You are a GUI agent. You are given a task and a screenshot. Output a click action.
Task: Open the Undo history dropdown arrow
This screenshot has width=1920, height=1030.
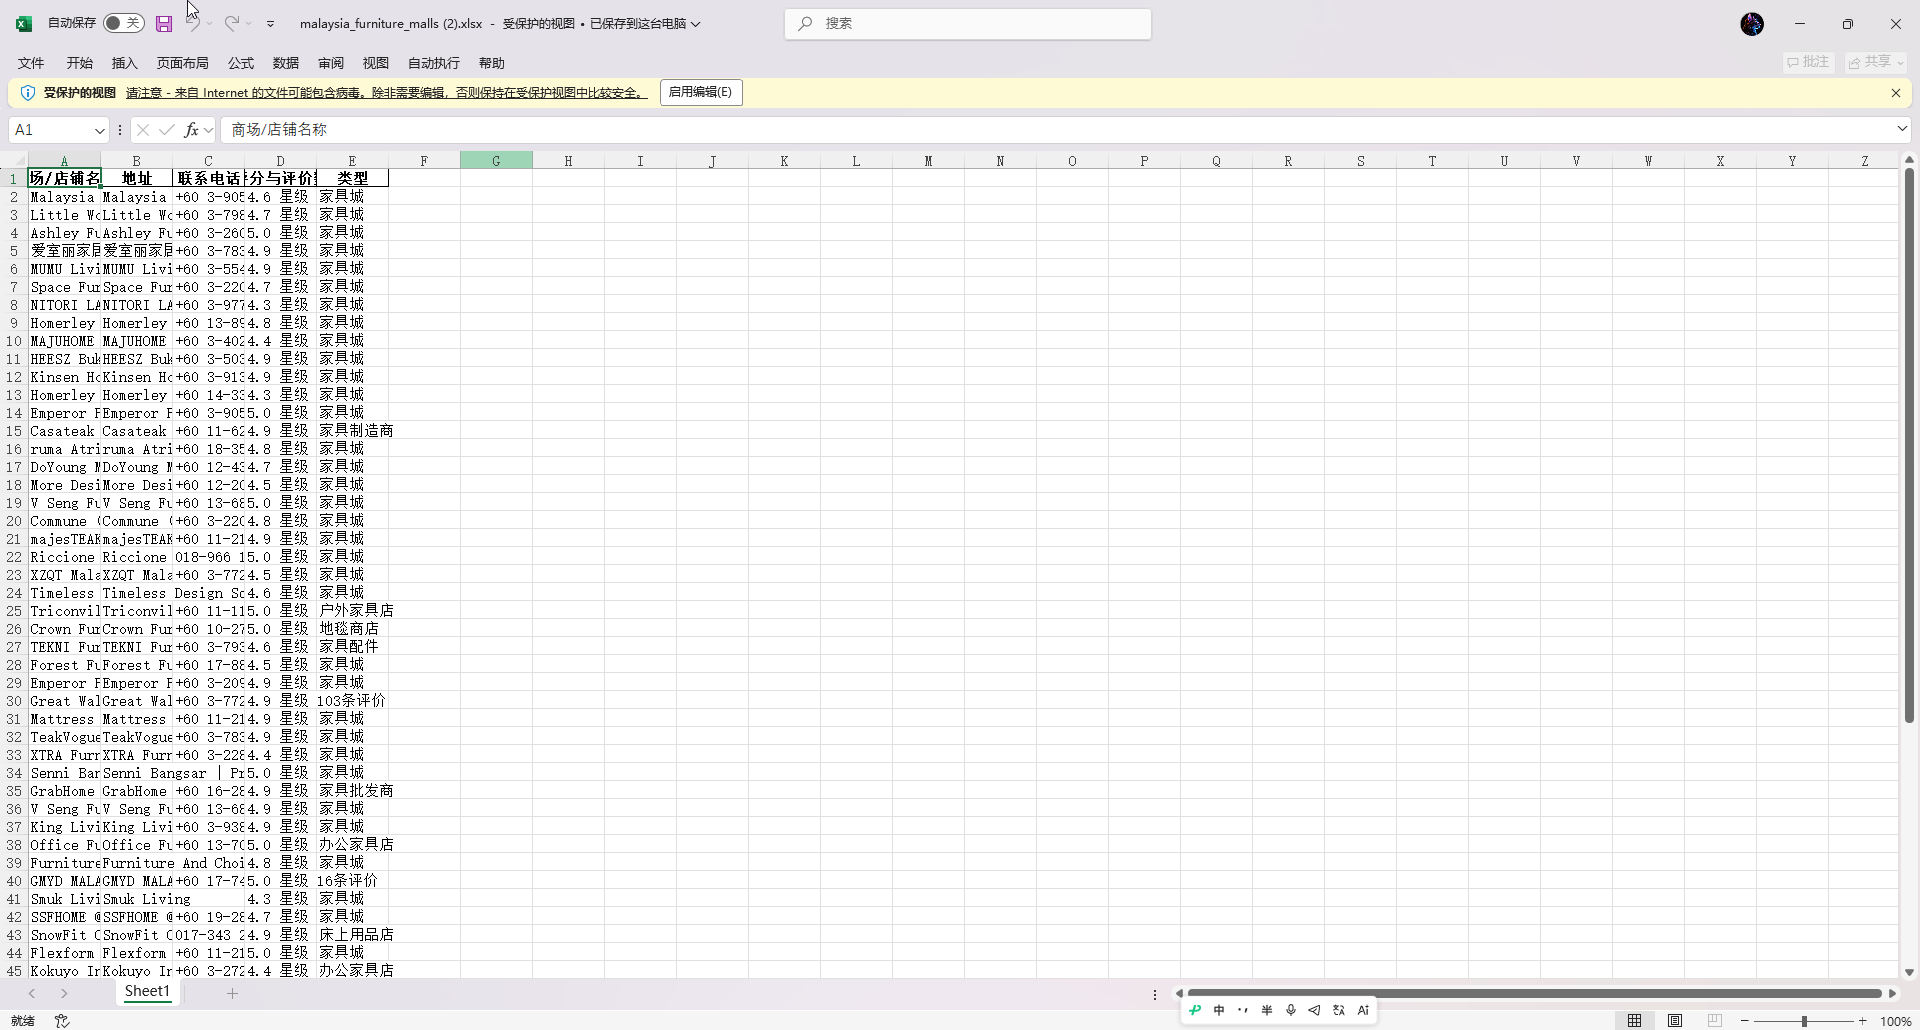point(210,24)
